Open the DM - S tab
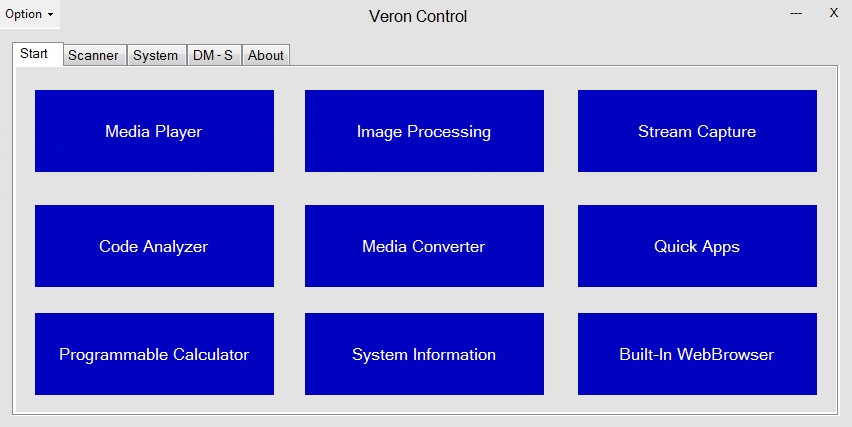852x427 pixels. pos(214,55)
